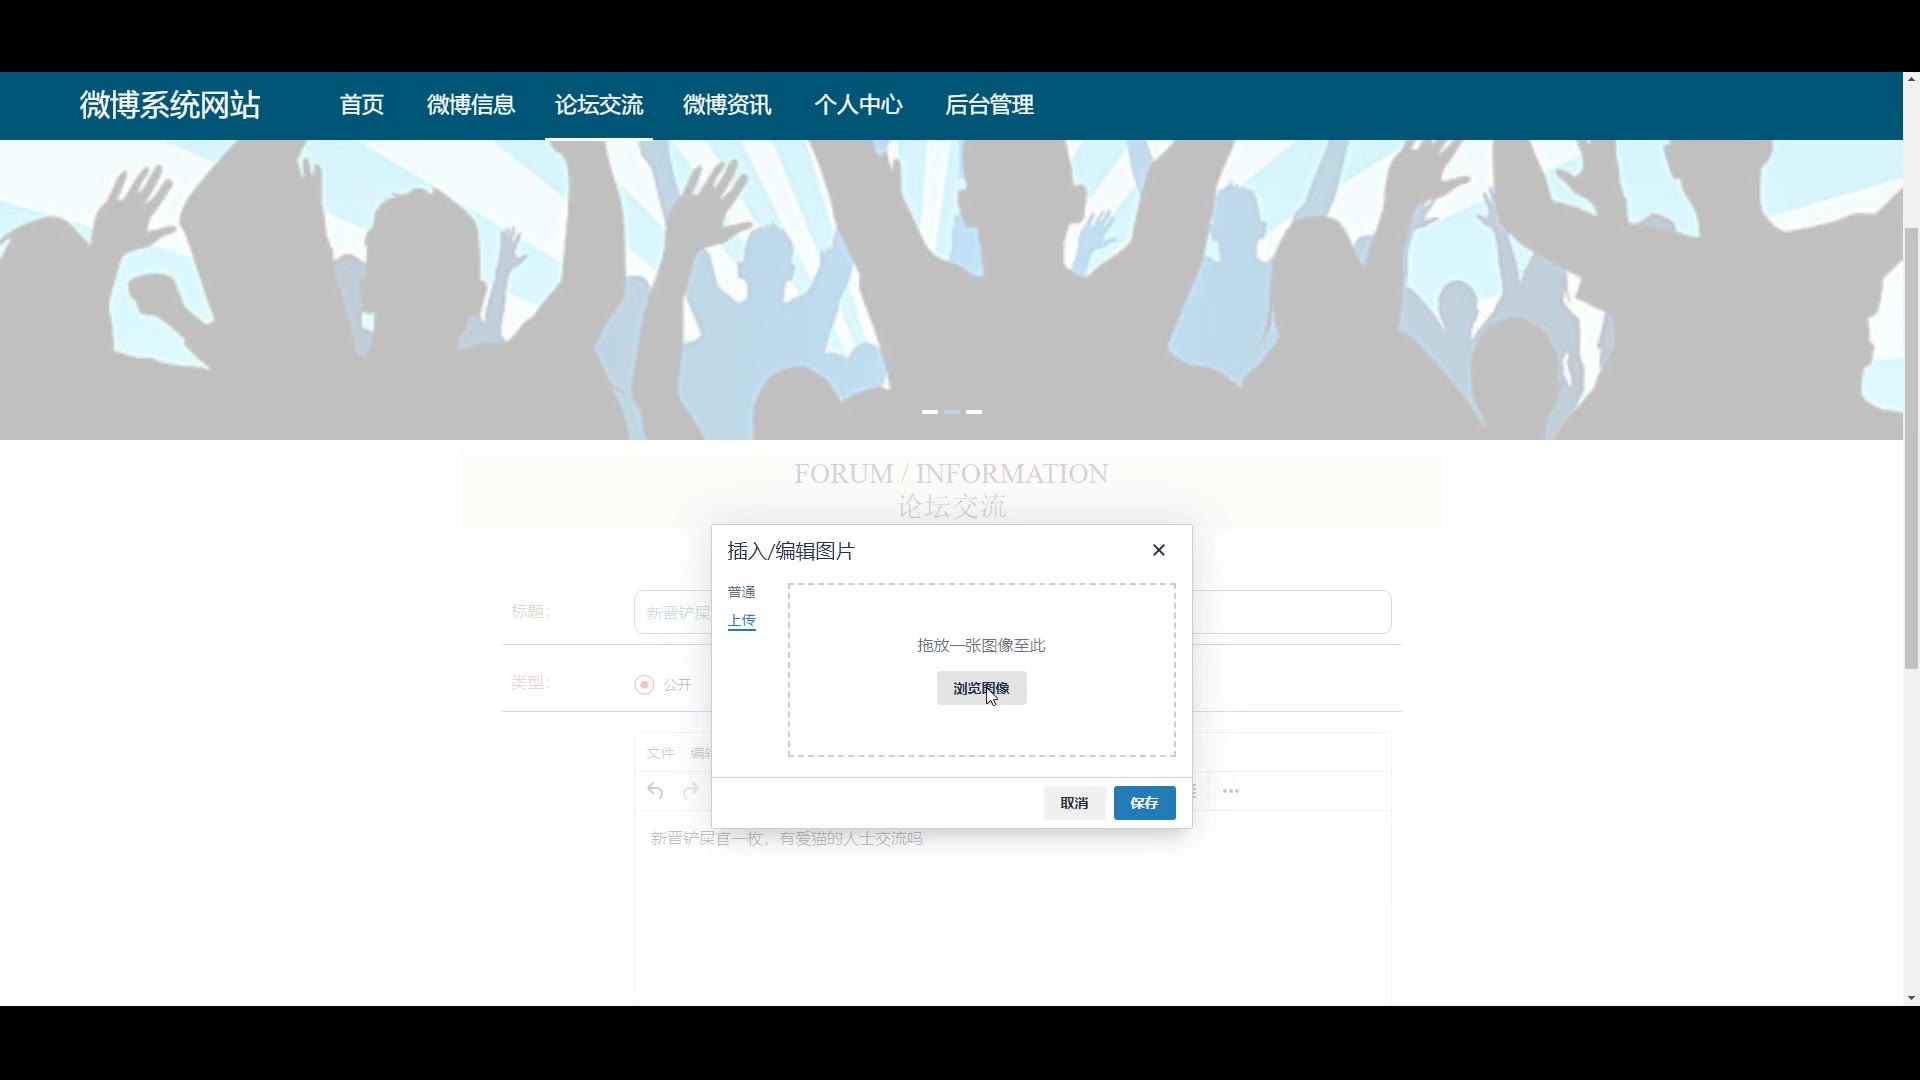Go to 首页 in navigation bar
The width and height of the screenshot is (1920, 1080).
coord(362,105)
